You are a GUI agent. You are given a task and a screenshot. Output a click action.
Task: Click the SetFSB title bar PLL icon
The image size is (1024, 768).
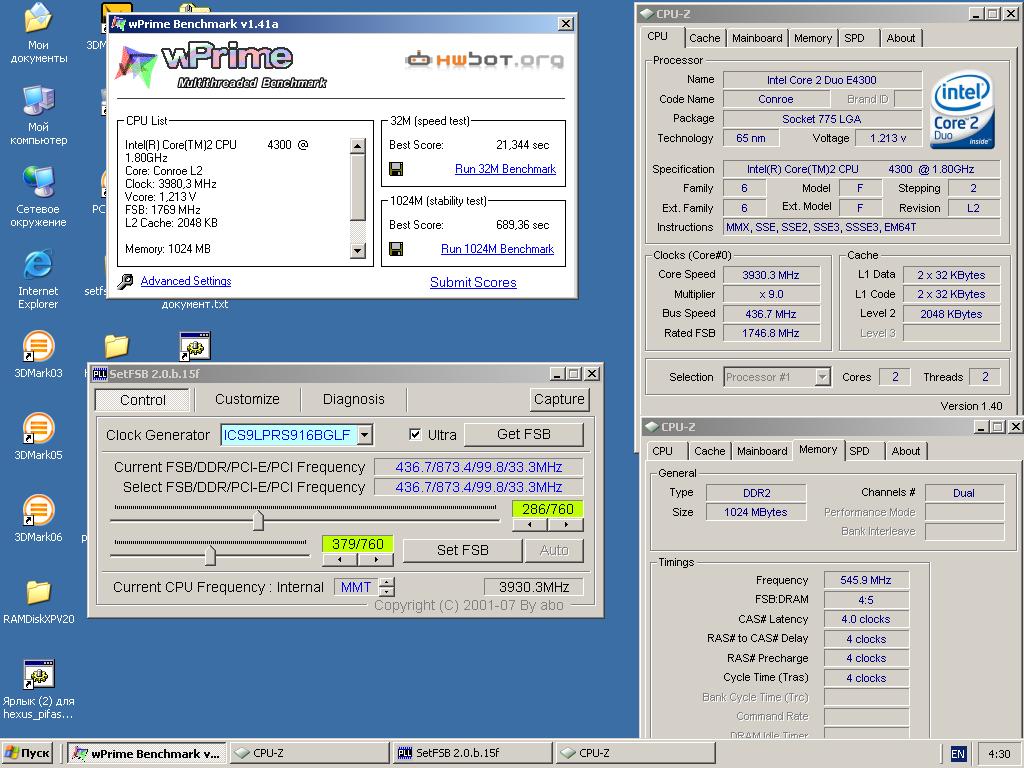(x=99, y=374)
